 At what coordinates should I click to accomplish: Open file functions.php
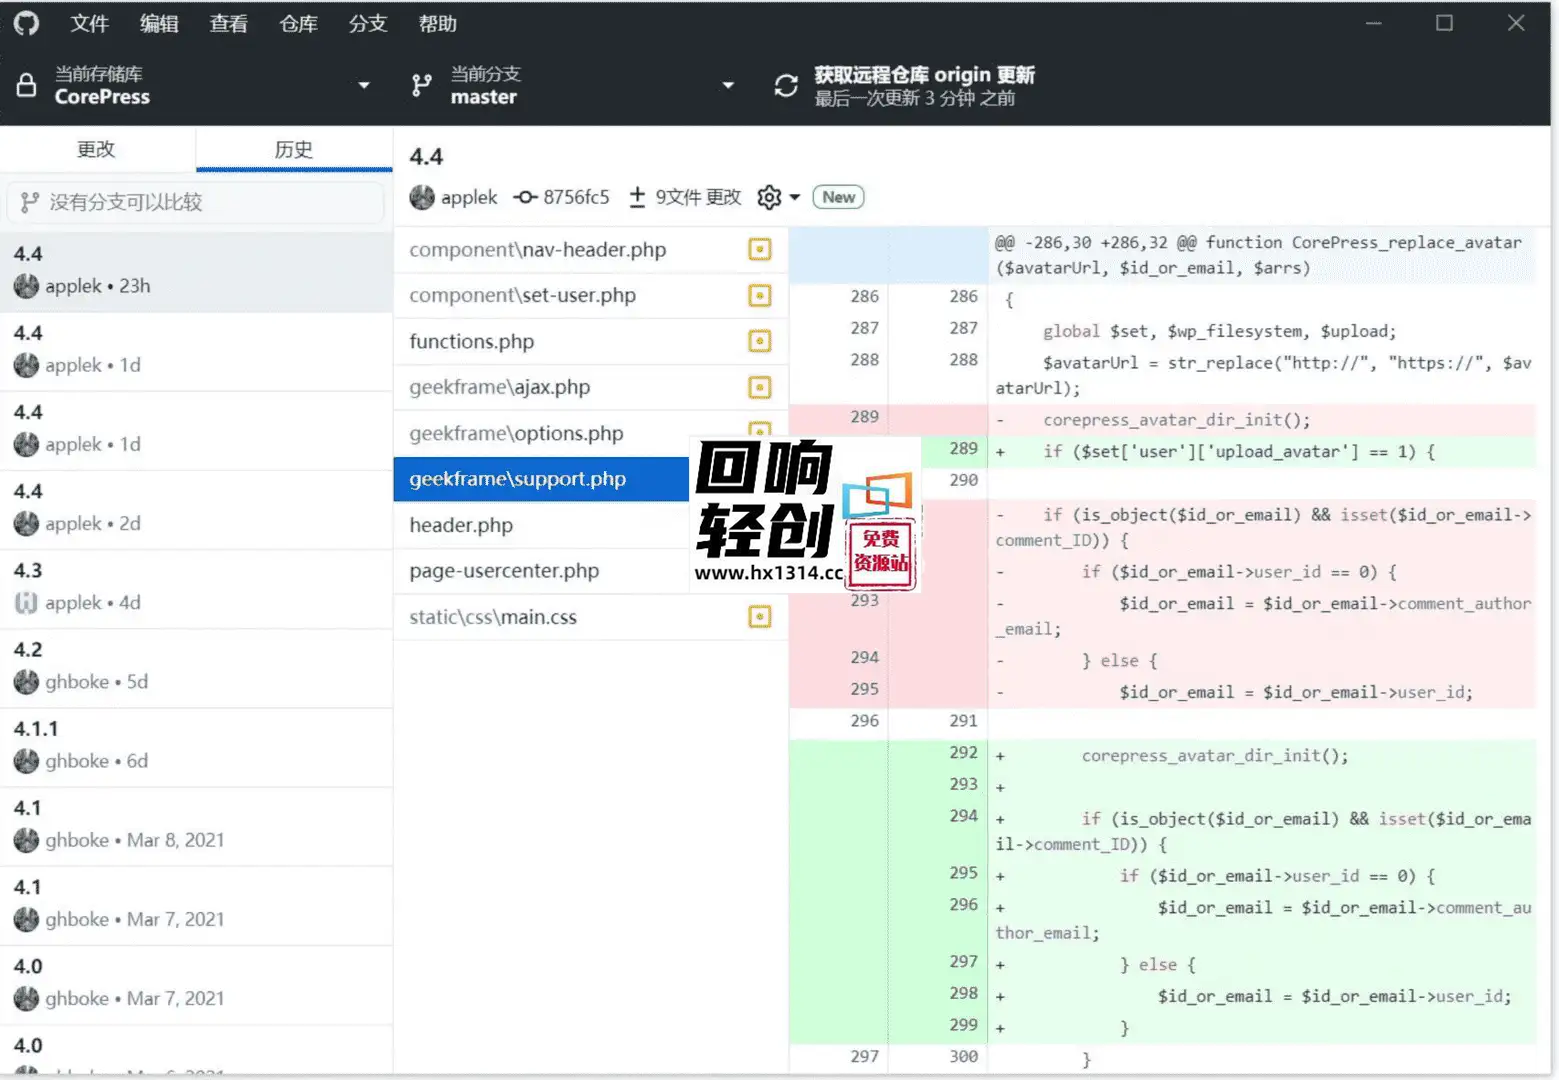click(591, 342)
